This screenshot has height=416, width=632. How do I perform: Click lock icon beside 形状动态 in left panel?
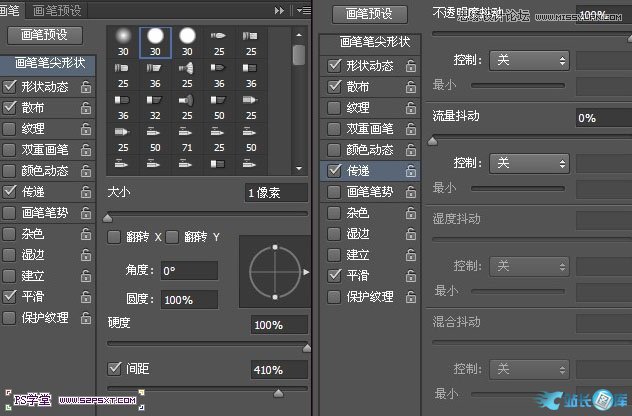[86, 87]
